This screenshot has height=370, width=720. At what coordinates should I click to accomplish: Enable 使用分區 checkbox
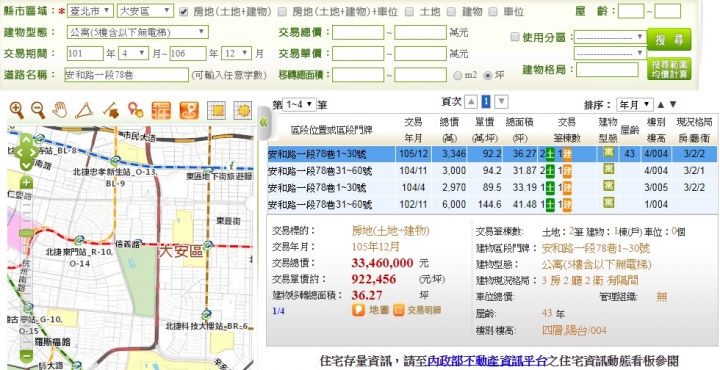click(515, 37)
